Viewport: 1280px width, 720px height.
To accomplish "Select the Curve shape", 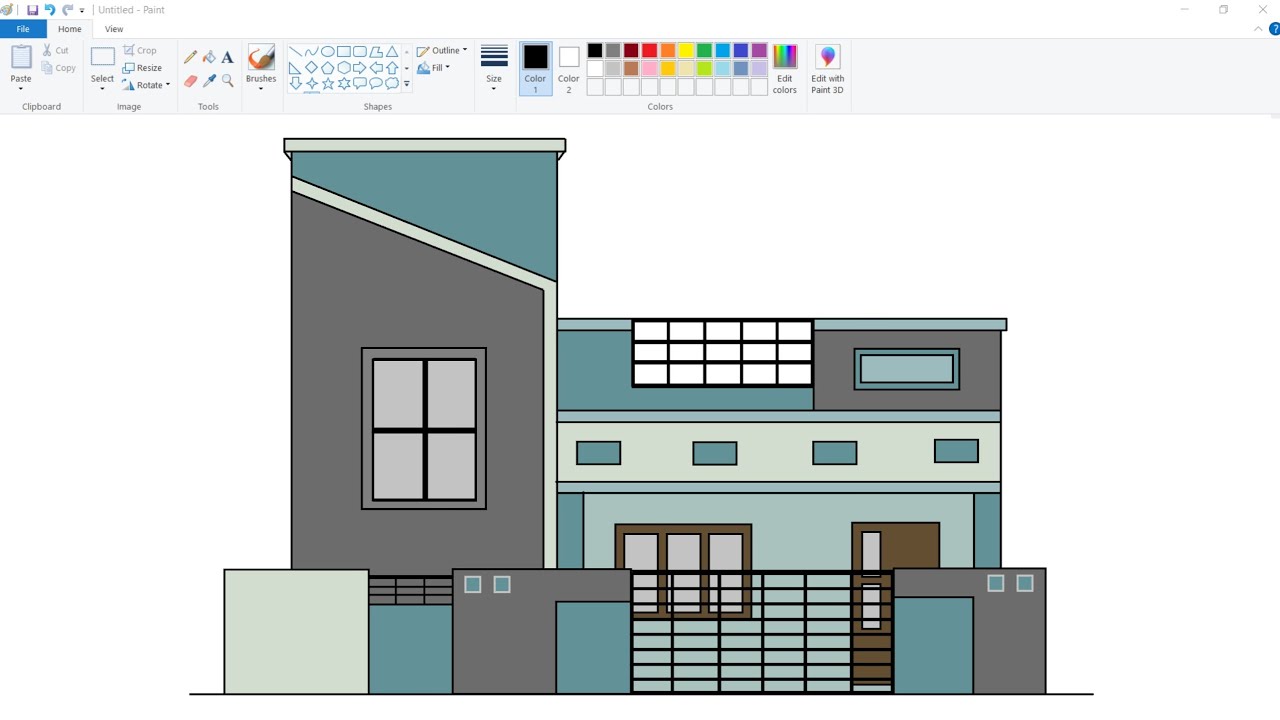I will click(311, 52).
